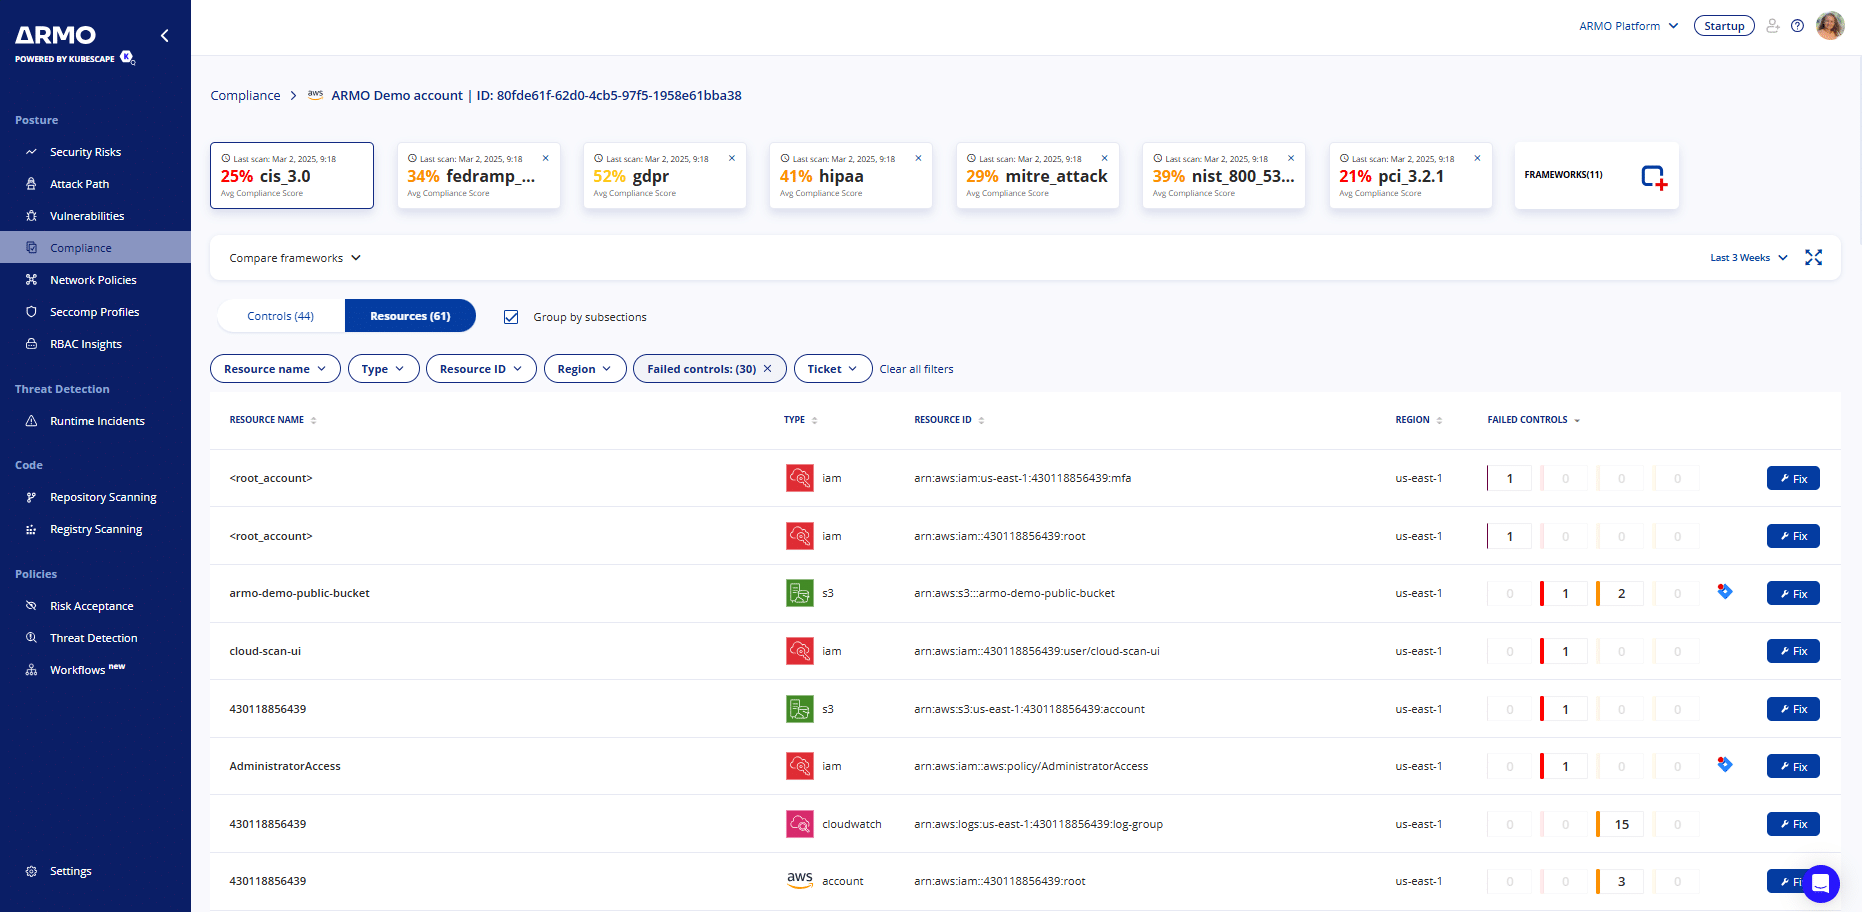Click Fix for arn:aws:iam mfa root_account
Screen dimensions: 1862x912
[x=1793, y=478]
